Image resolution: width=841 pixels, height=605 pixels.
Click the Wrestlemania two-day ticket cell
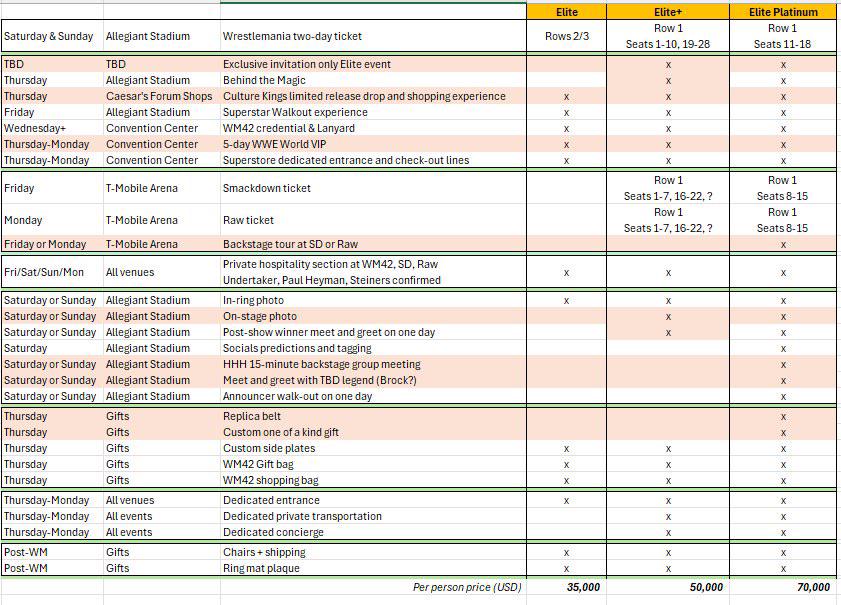[x=373, y=36]
